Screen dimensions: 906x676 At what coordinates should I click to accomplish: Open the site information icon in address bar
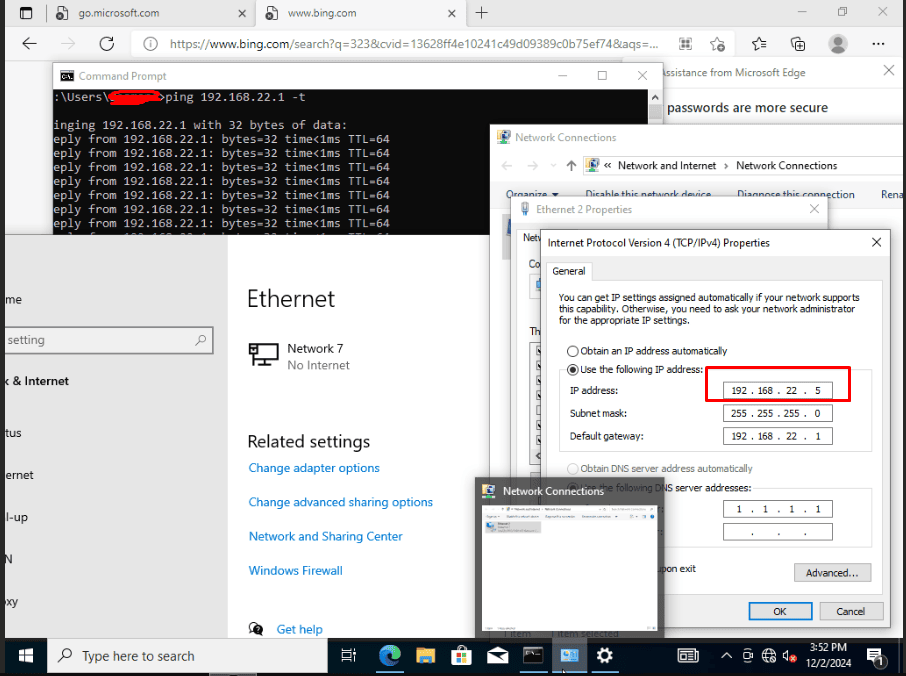point(150,44)
